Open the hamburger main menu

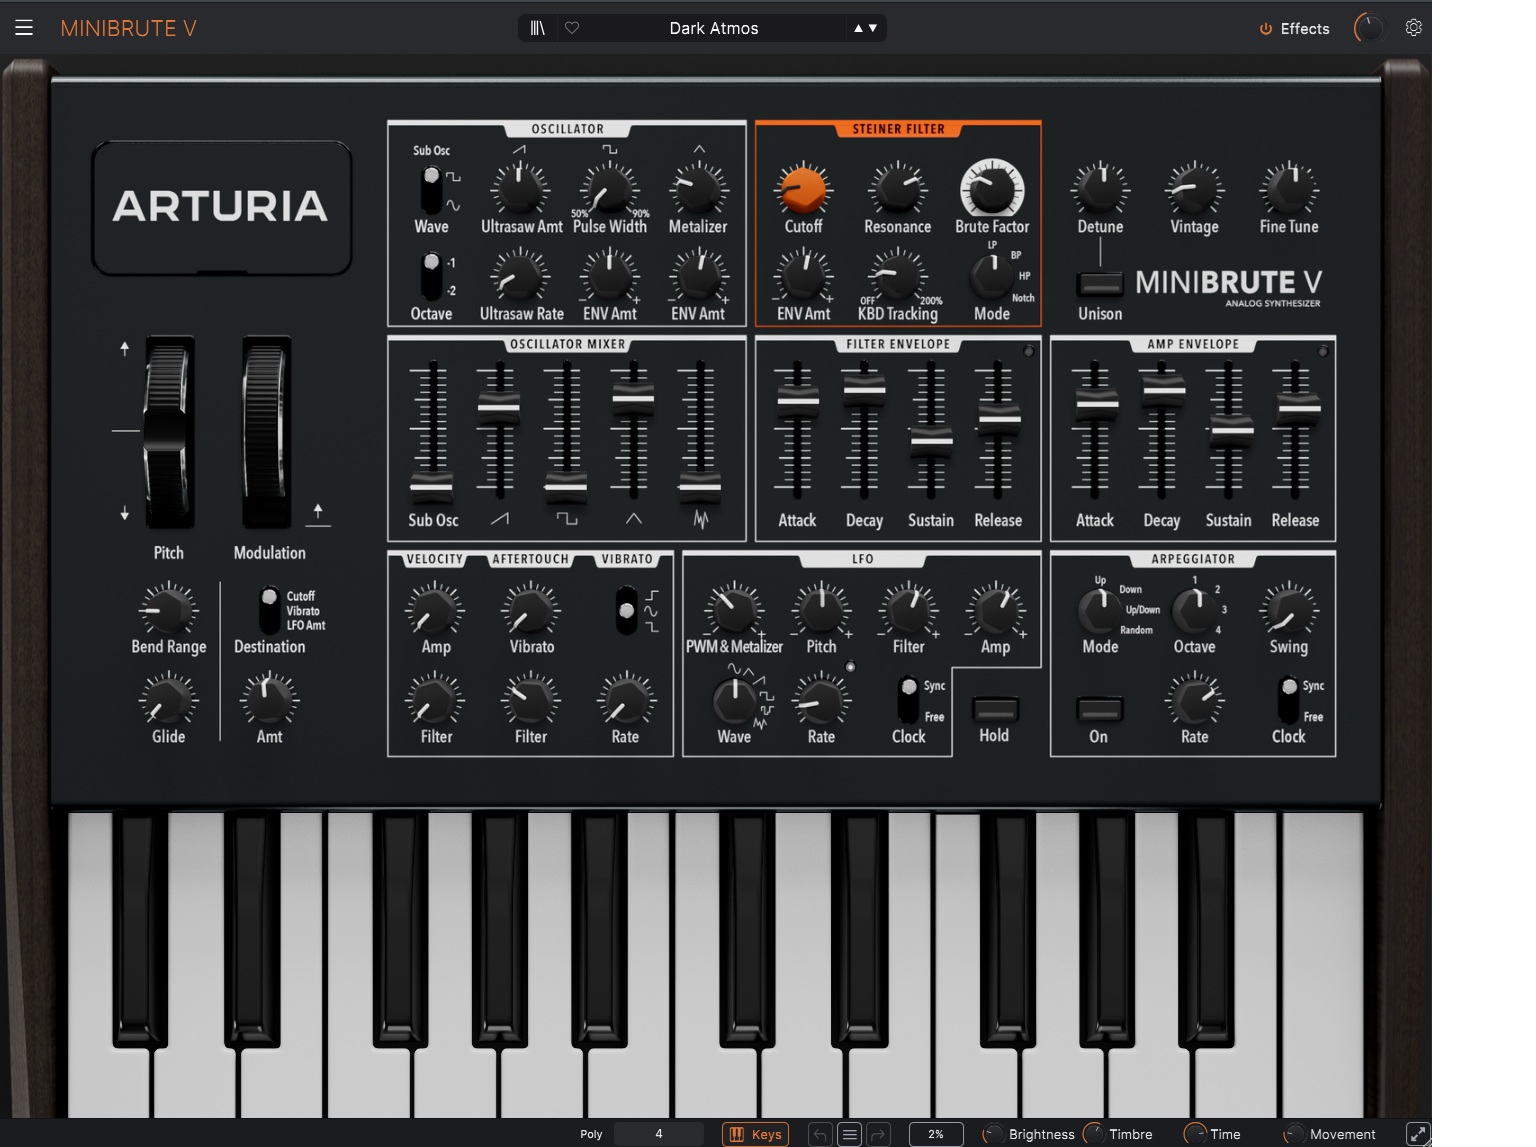pos(24,28)
